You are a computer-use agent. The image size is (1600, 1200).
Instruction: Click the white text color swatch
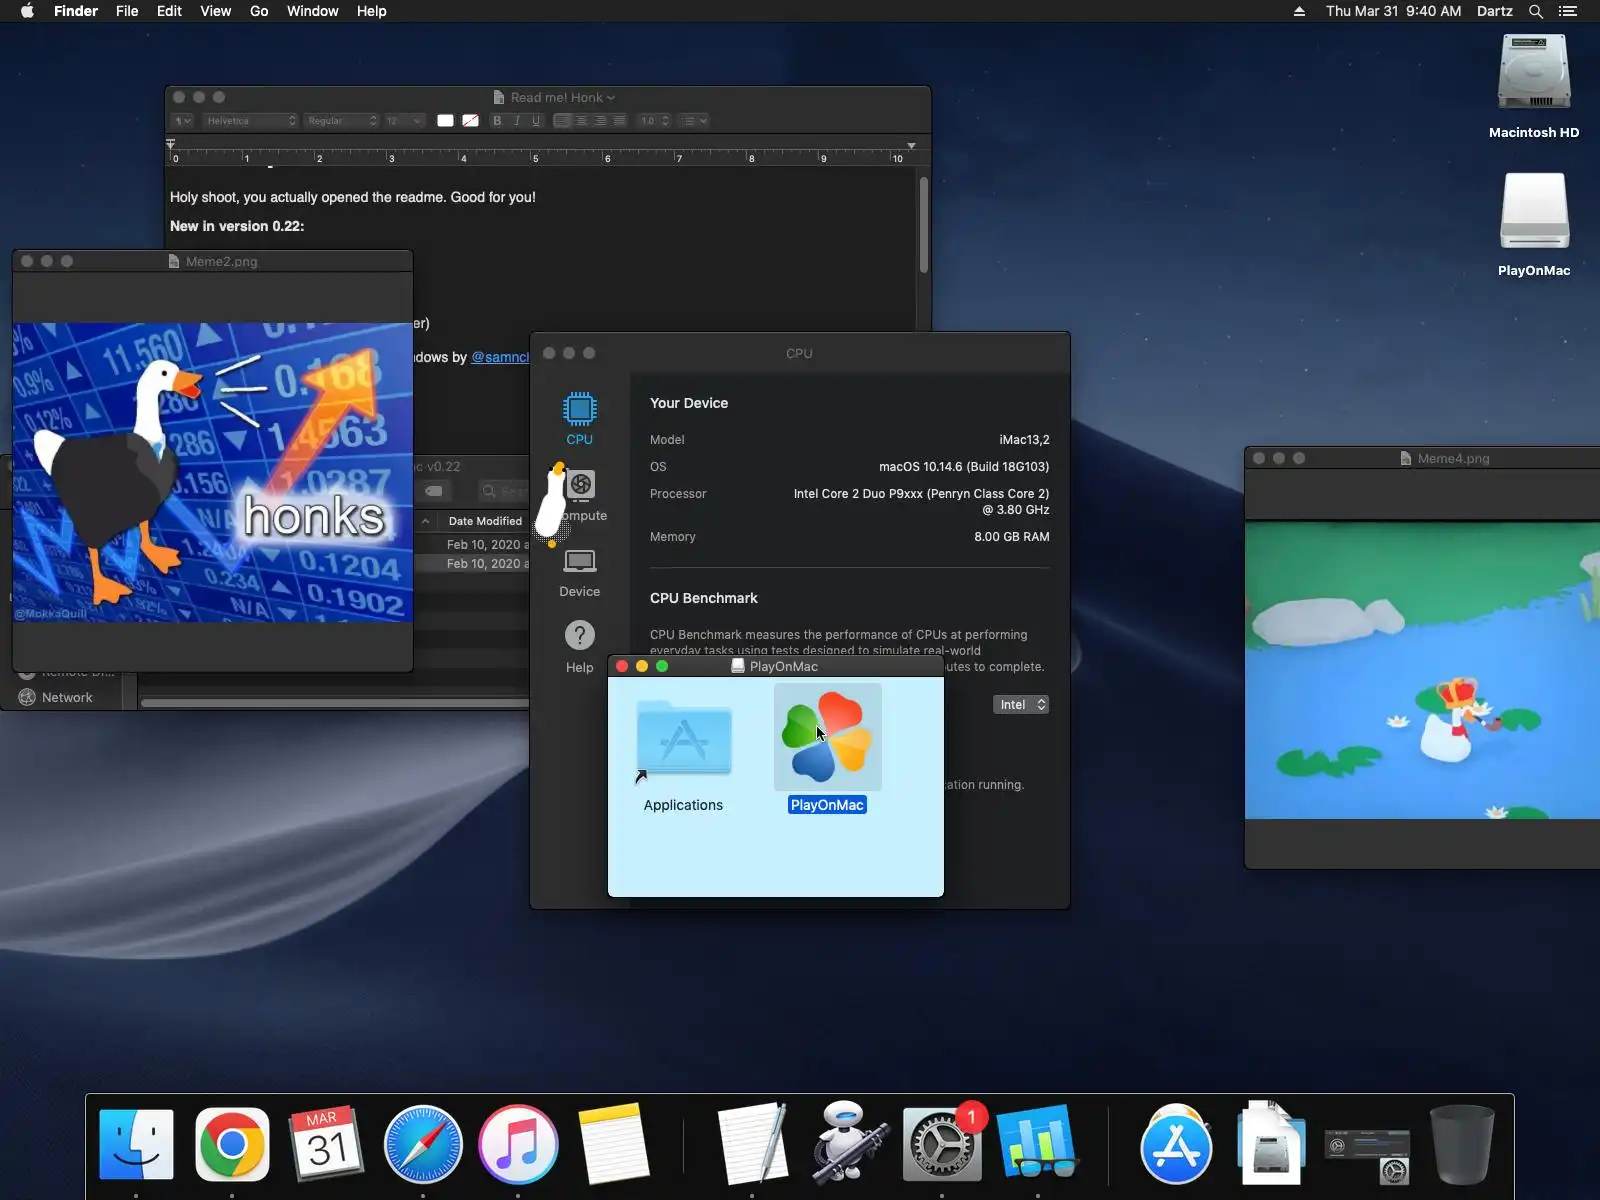[x=445, y=121]
